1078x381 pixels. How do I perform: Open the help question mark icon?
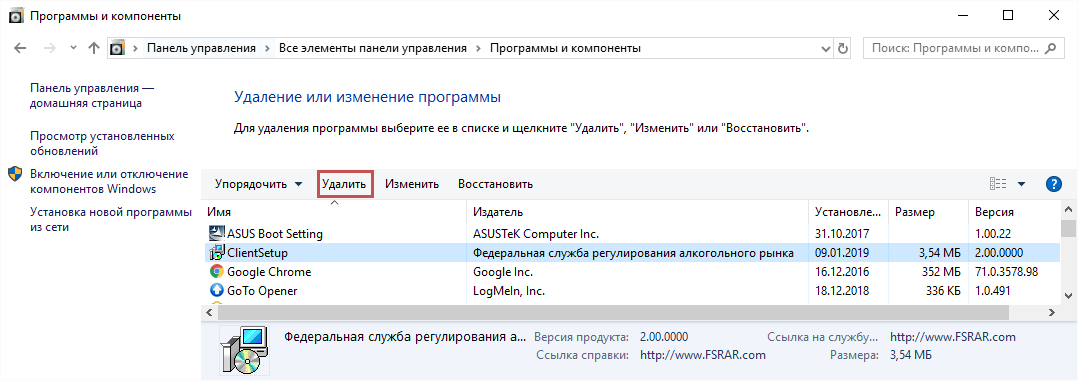pyautogui.click(x=1053, y=184)
